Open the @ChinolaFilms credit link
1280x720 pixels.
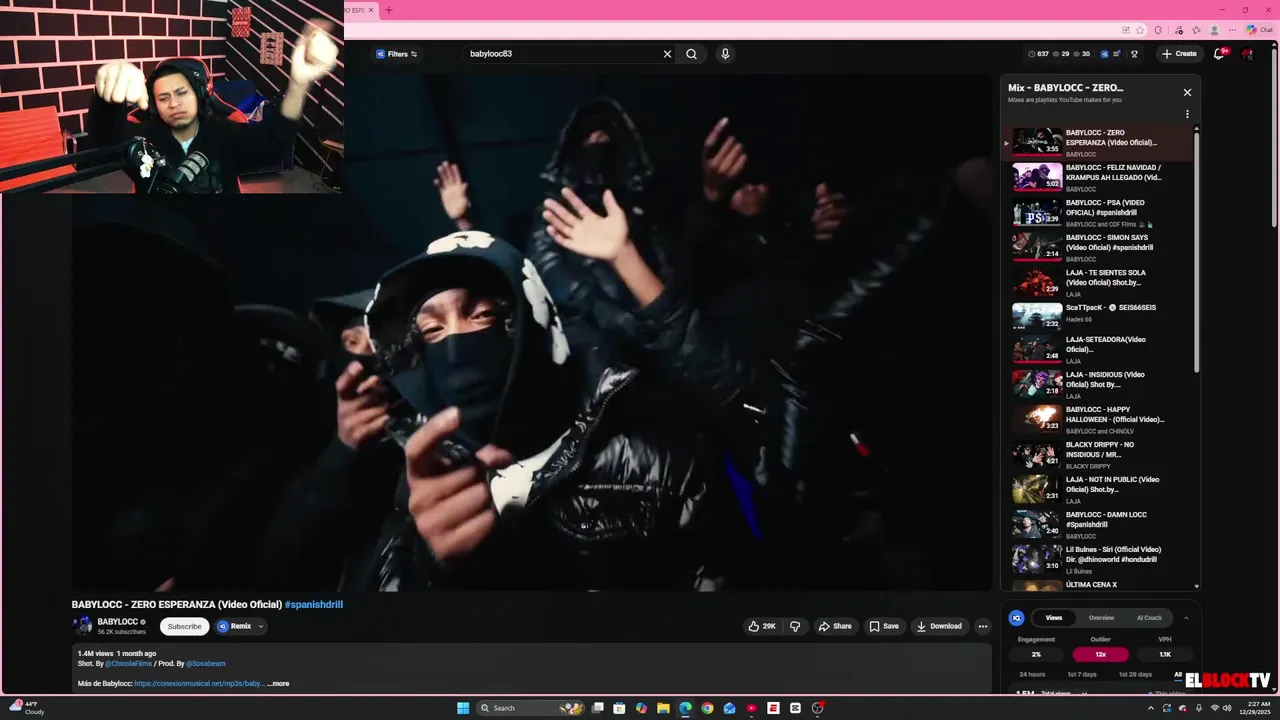coord(128,663)
